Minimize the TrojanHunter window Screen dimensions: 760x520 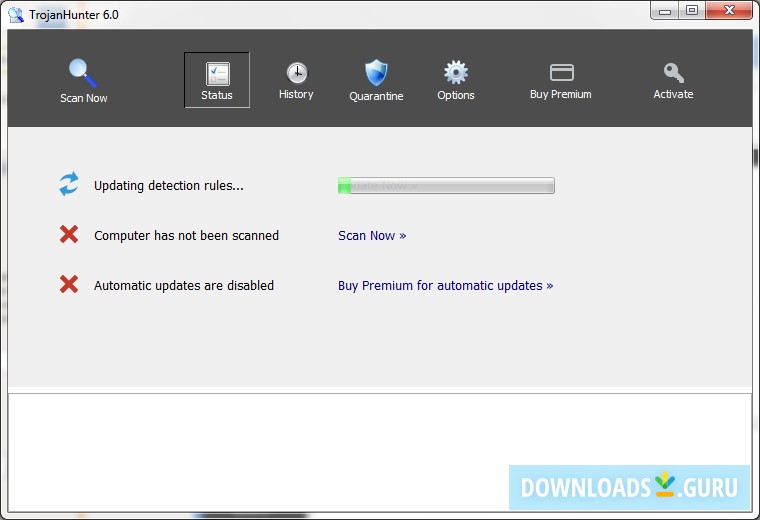coord(665,11)
